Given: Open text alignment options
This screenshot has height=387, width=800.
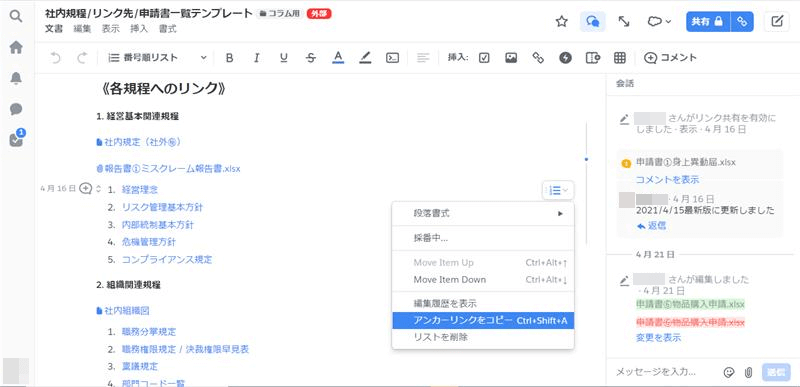Looking at the screenshot, I should (423, 58).
